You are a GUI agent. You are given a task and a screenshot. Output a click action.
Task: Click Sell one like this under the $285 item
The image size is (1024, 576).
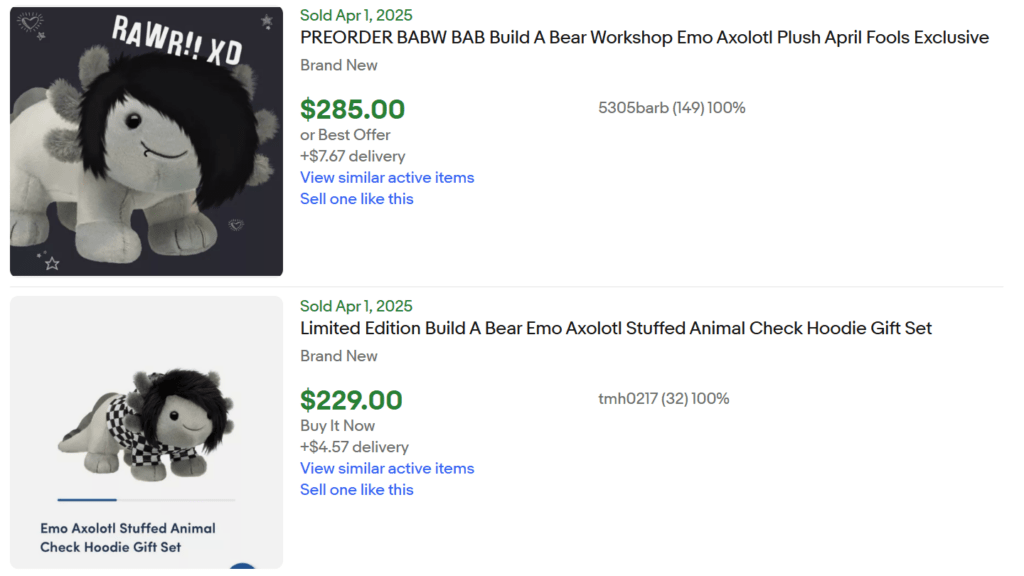[357, 198]
